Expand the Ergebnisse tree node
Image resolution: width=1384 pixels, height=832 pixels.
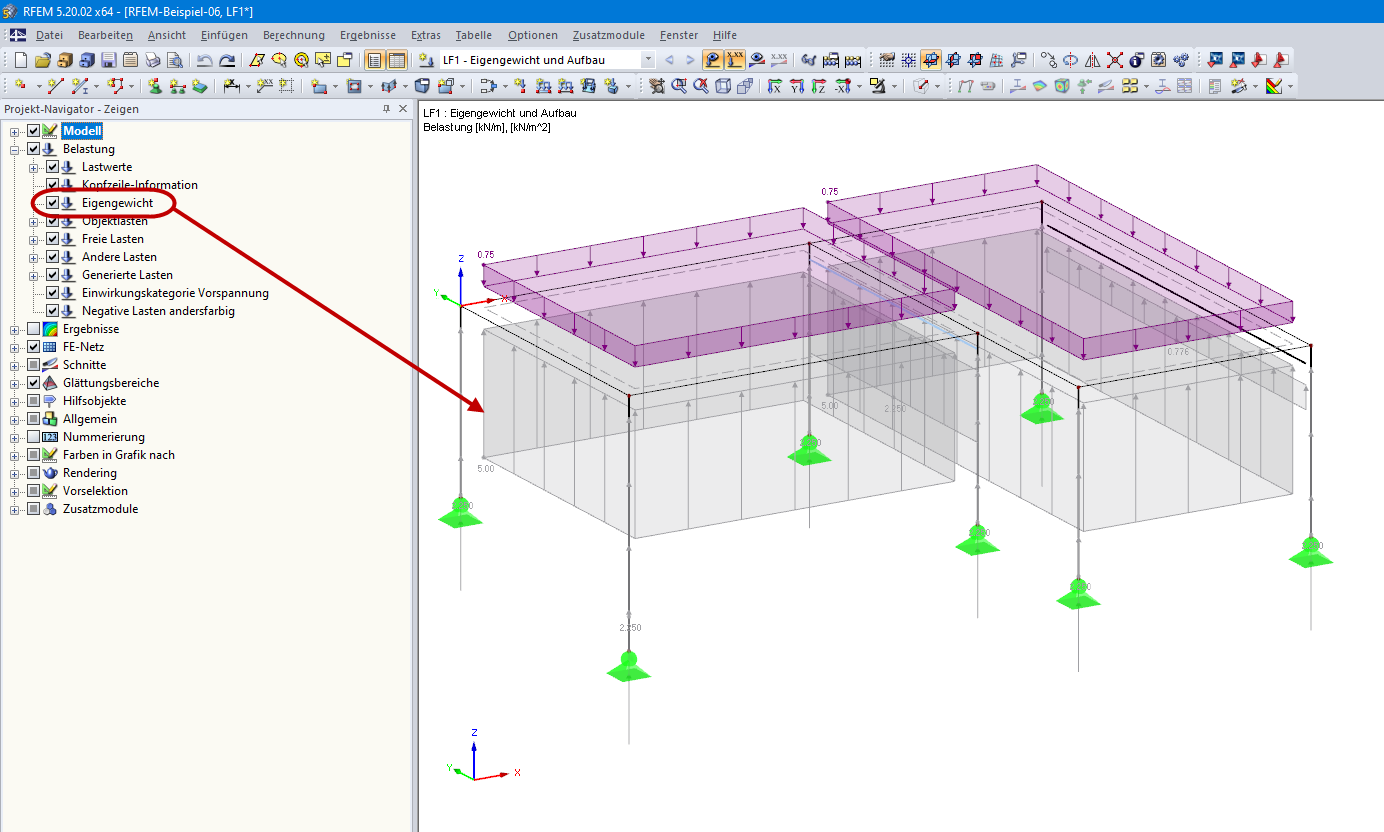(x=15, y=329)
